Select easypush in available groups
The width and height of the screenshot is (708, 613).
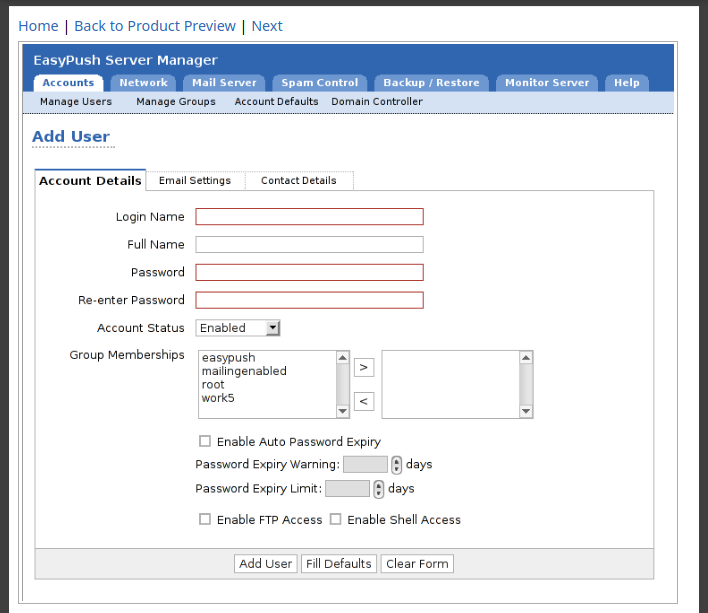[228, 358]
